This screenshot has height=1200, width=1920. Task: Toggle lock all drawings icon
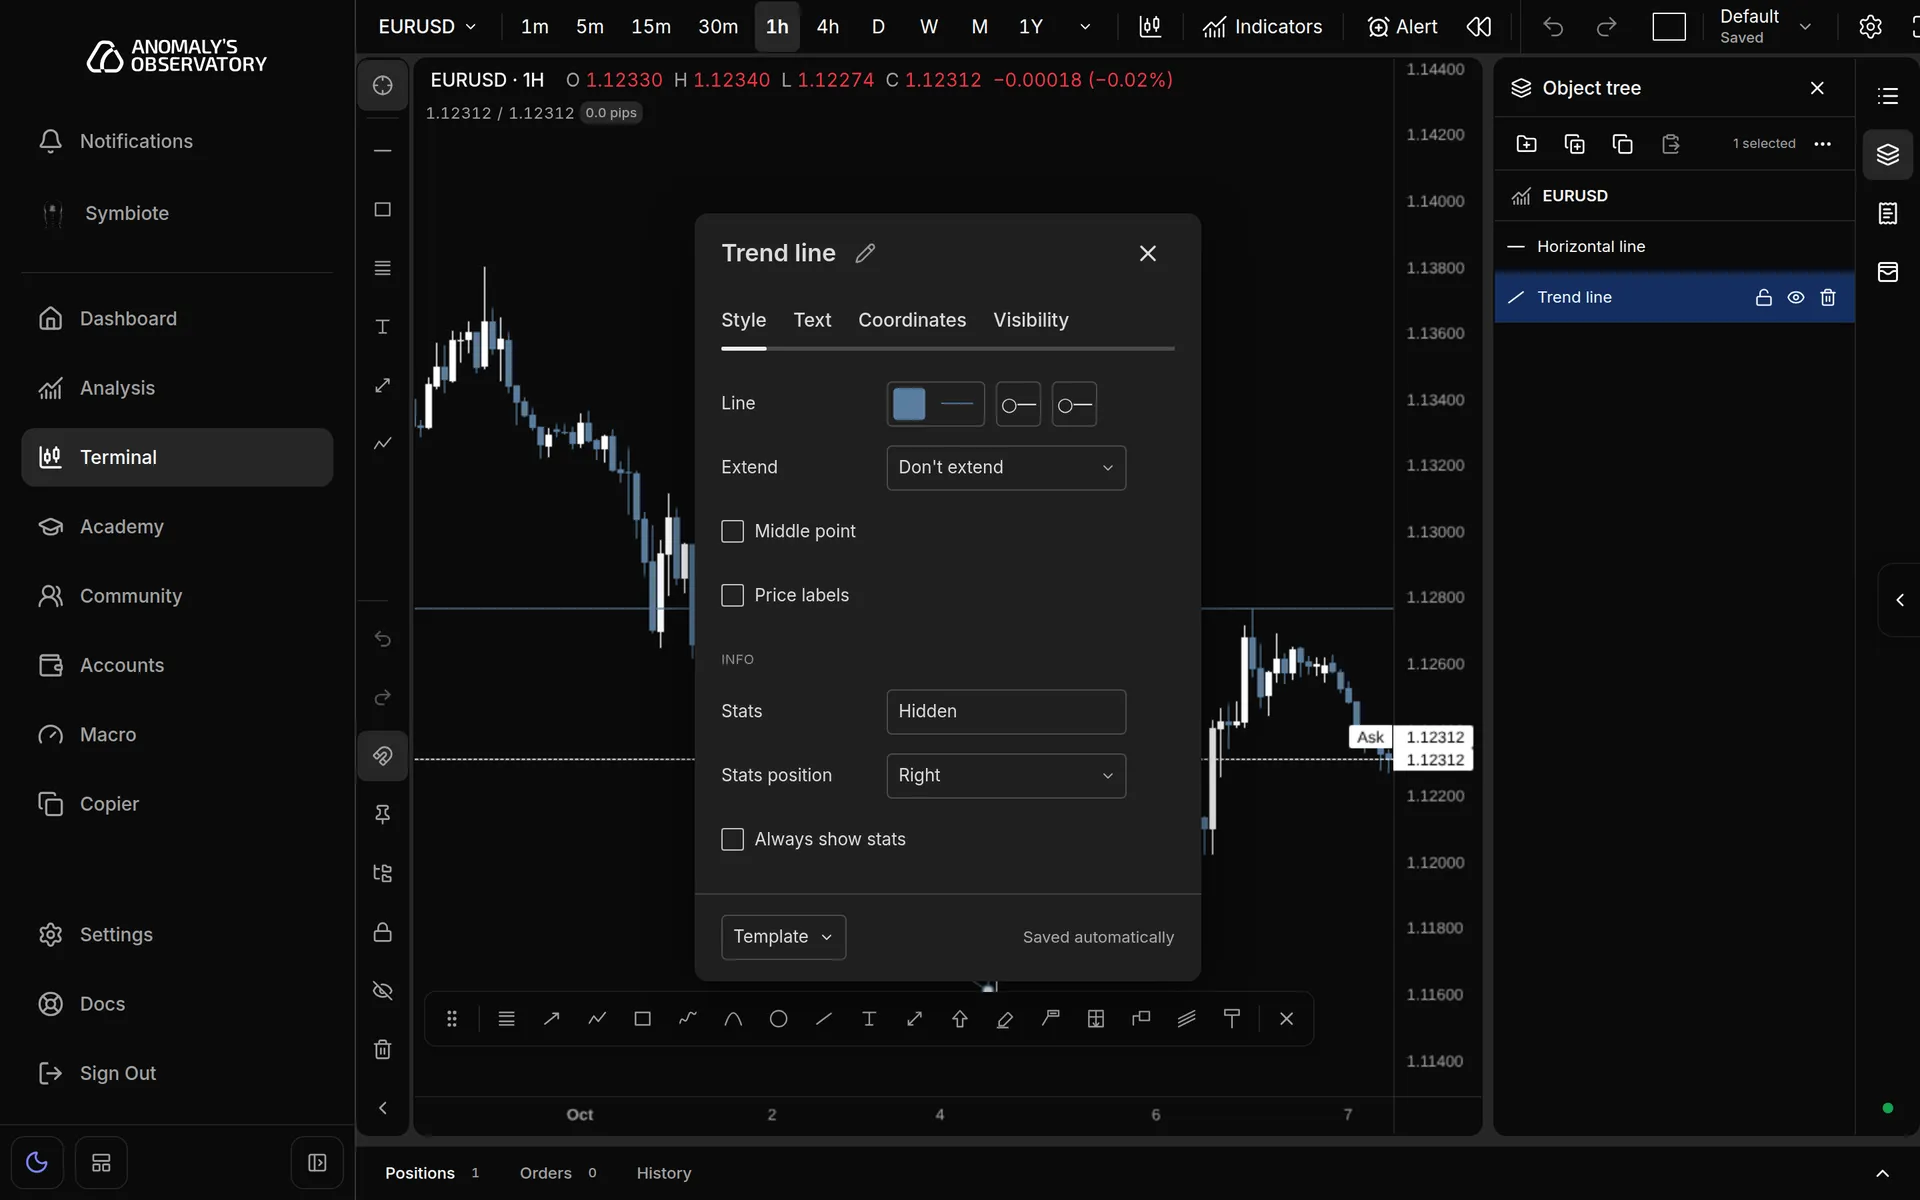pyautogui.click(x=382, y=932)
